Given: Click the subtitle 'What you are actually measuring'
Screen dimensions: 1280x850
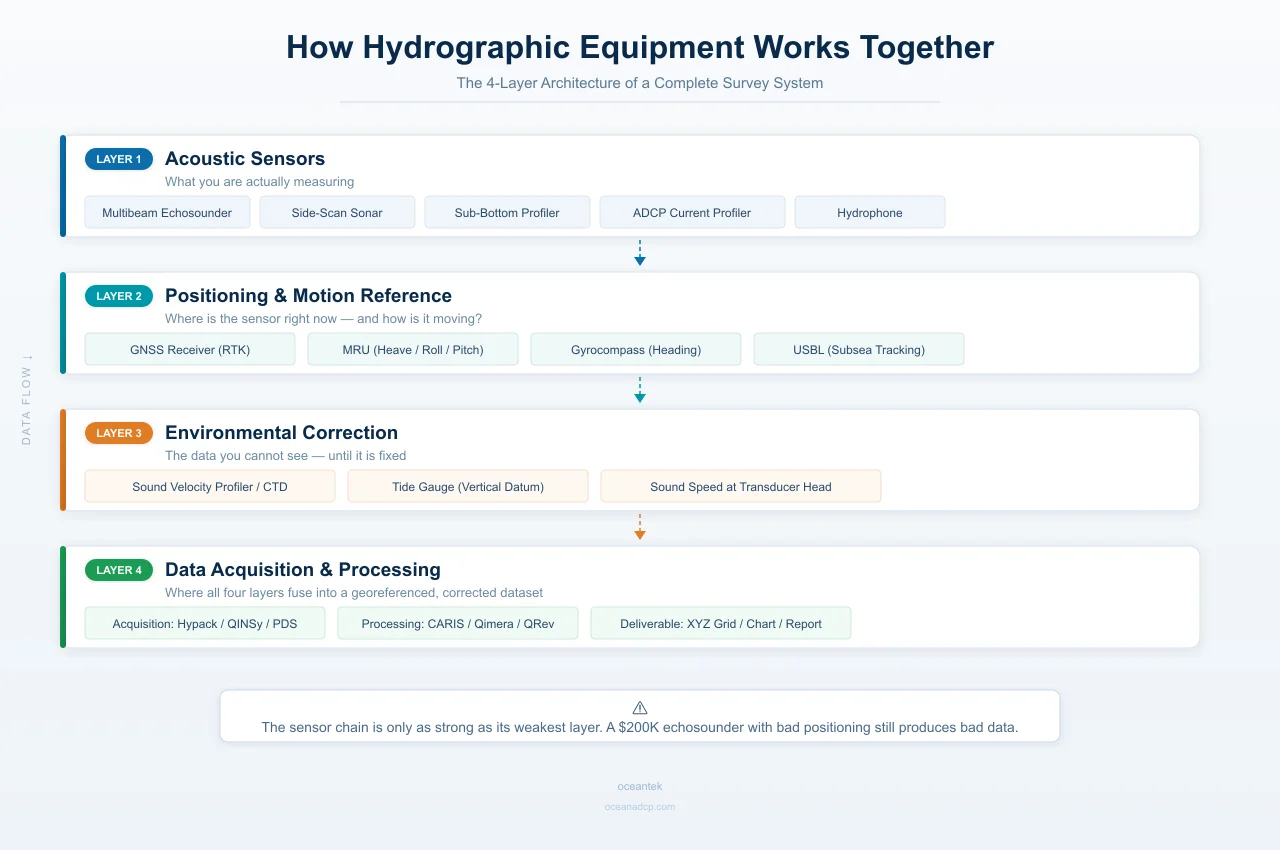Looking at the screenshot, I should (260, 182).
